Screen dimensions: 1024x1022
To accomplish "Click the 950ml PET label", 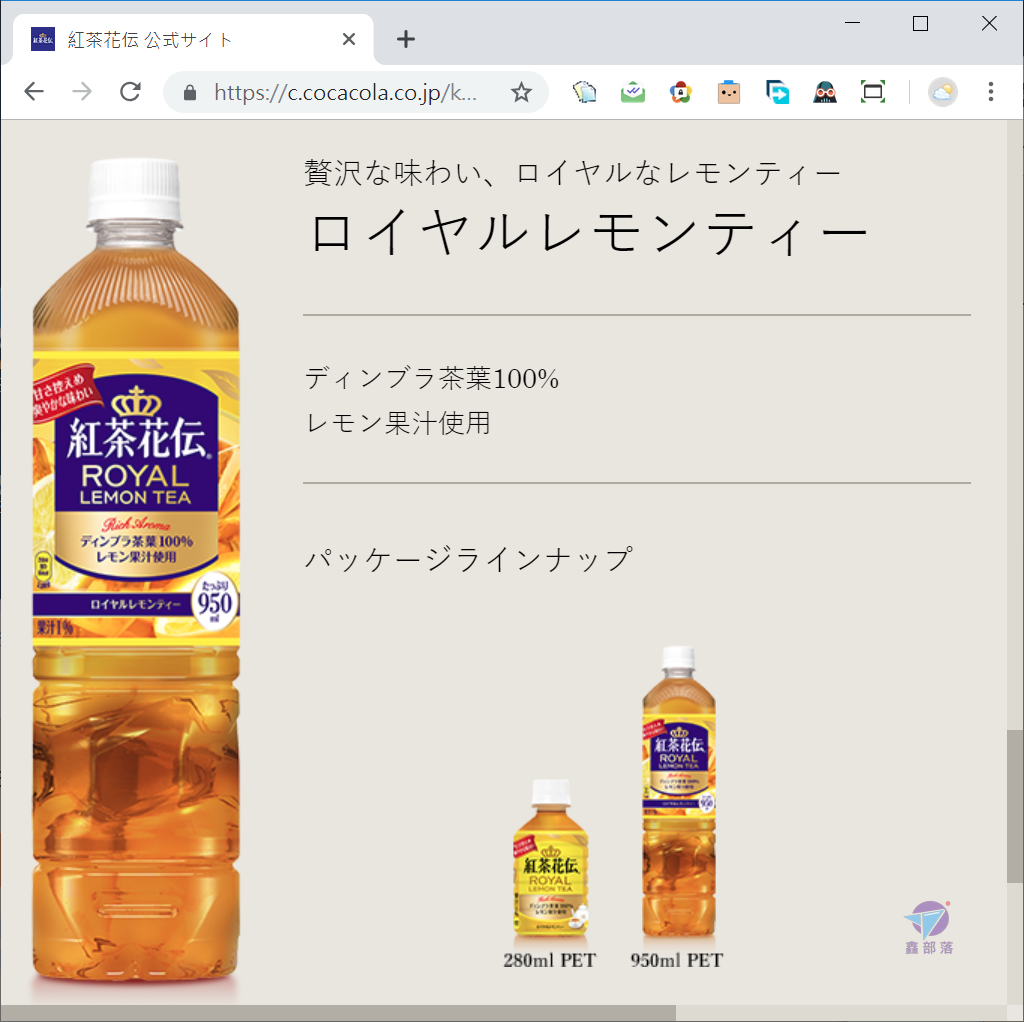I will point(677,960).
